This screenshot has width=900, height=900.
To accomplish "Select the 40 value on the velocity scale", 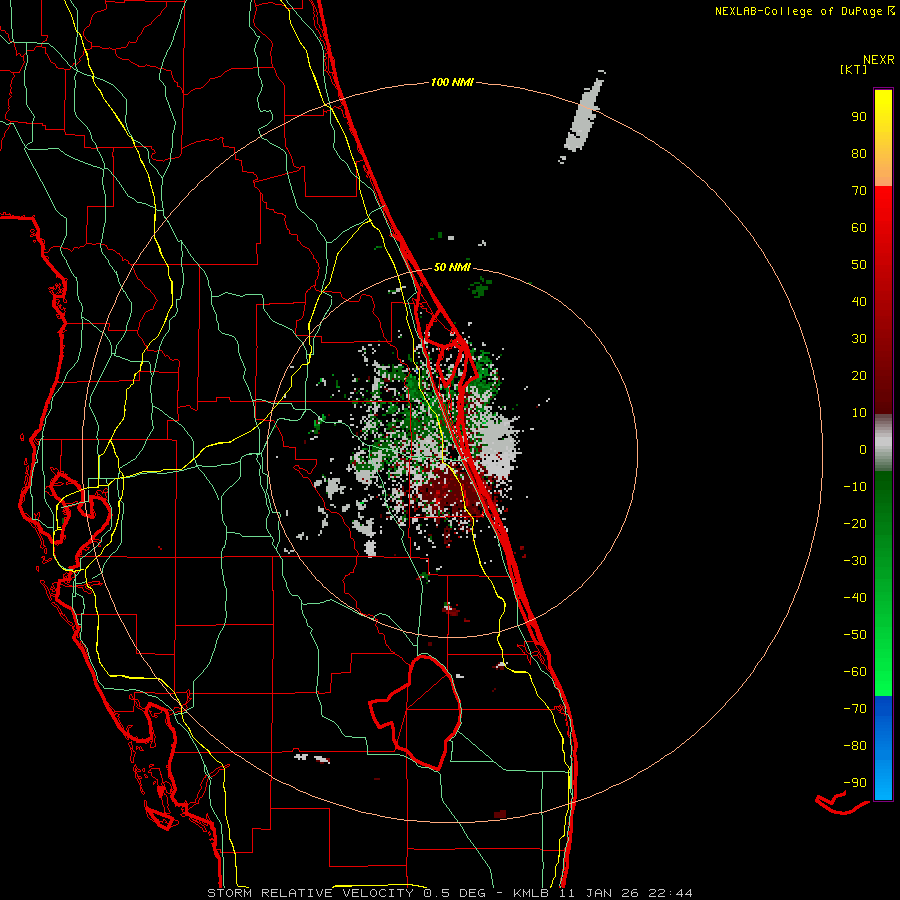I will 859,301.
